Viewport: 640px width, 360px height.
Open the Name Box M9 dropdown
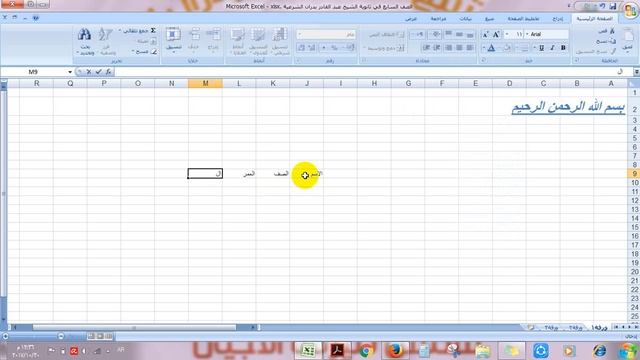click(x=70, y=72)
